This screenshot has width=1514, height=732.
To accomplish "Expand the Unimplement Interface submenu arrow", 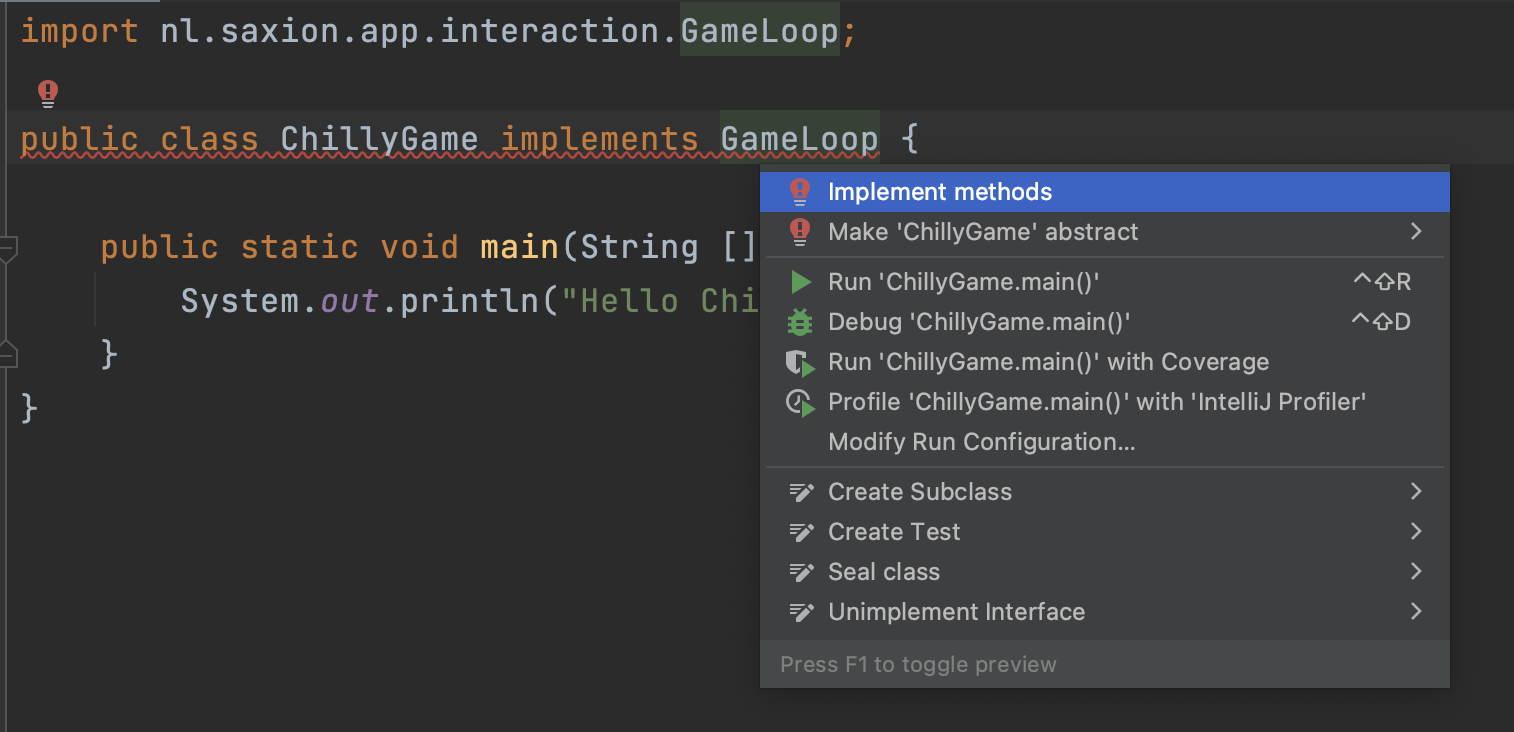I will [1416, 612].
